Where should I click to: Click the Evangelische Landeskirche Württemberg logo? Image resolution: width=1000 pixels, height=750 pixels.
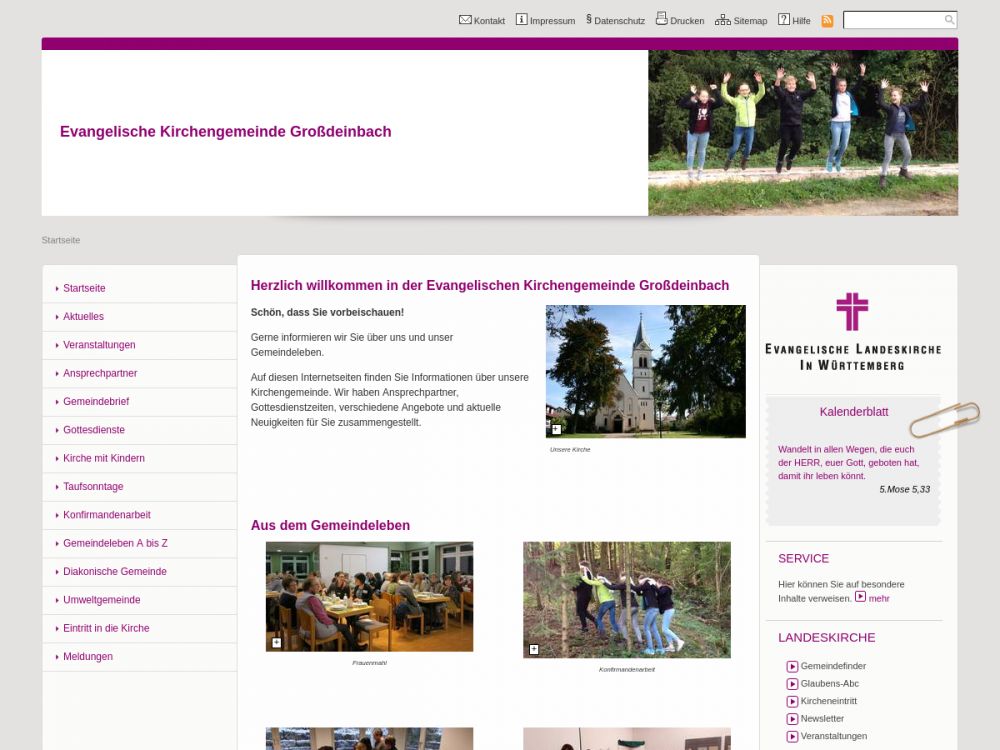tap(853, 331)
